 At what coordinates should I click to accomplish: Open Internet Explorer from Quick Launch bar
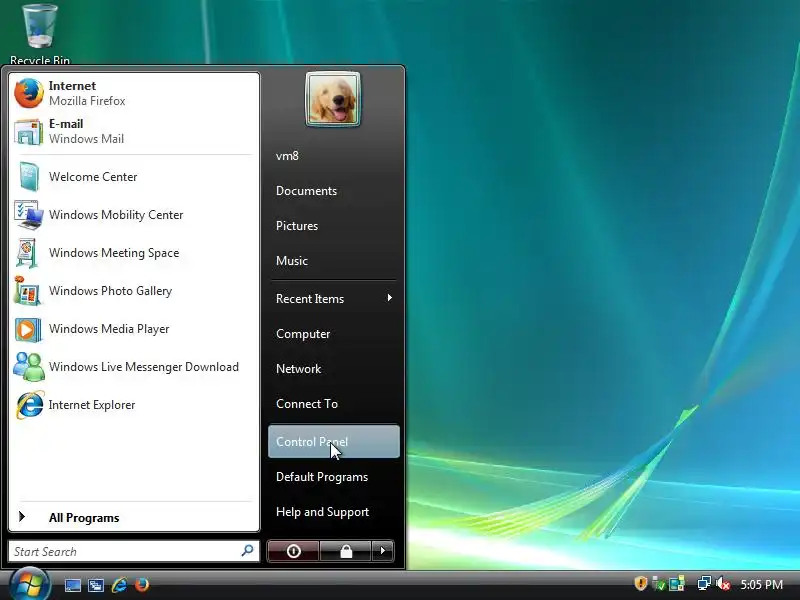click(119, 584)
